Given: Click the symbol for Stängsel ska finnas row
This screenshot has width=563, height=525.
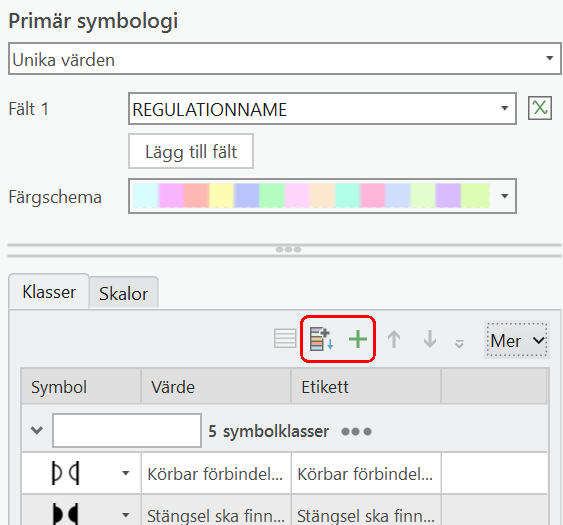Looking at the screenshot, I should [66, 514].
